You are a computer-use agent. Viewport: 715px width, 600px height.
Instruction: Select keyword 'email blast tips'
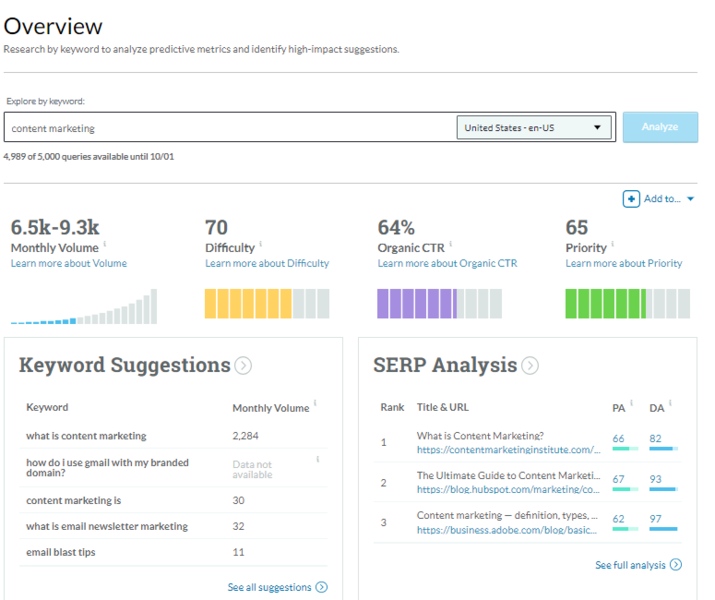point(61,552)
